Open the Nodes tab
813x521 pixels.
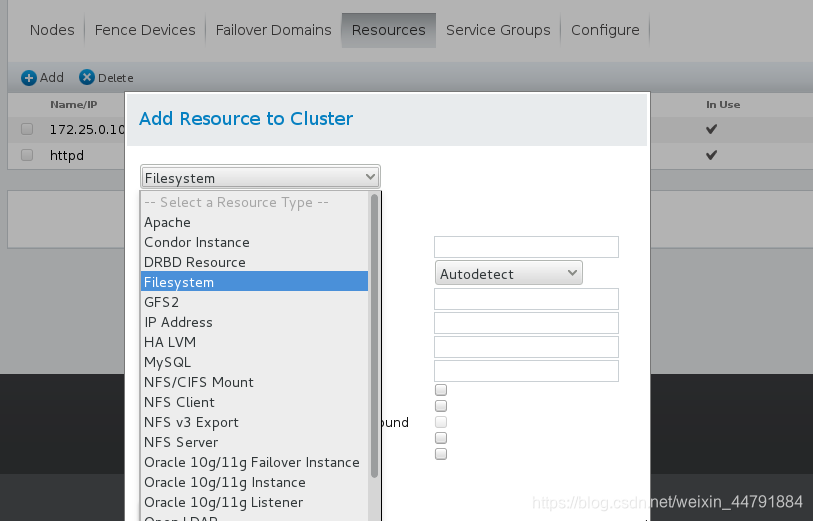click(x=52, y=30)
